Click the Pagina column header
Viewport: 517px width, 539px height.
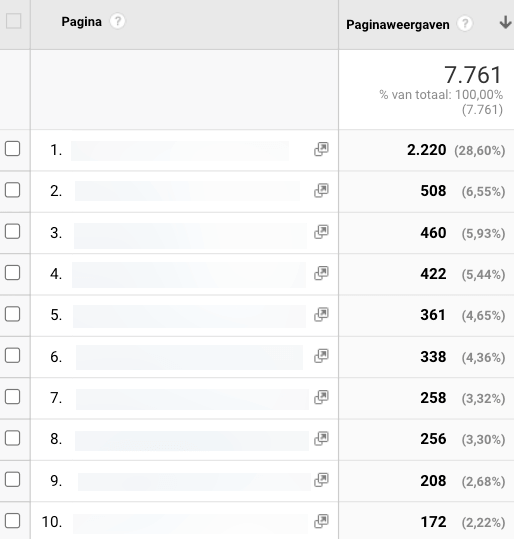pos(81,22)
